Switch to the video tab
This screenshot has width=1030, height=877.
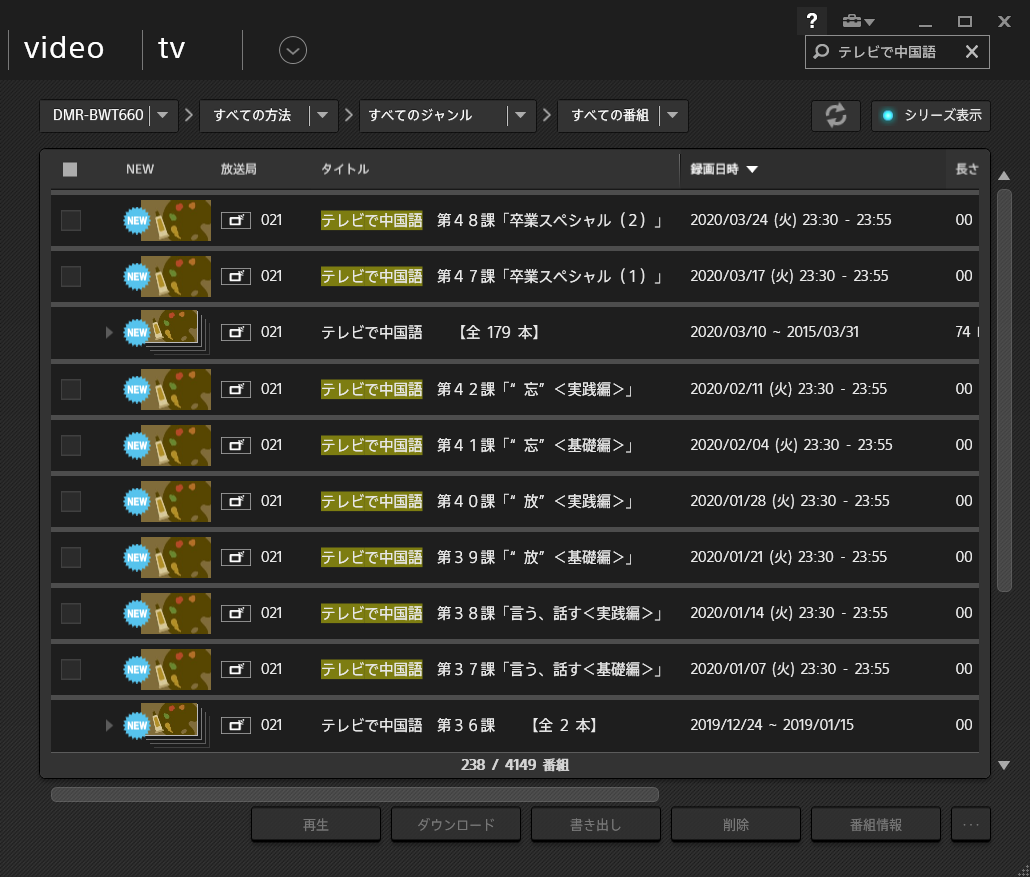[x=64, y=48]
